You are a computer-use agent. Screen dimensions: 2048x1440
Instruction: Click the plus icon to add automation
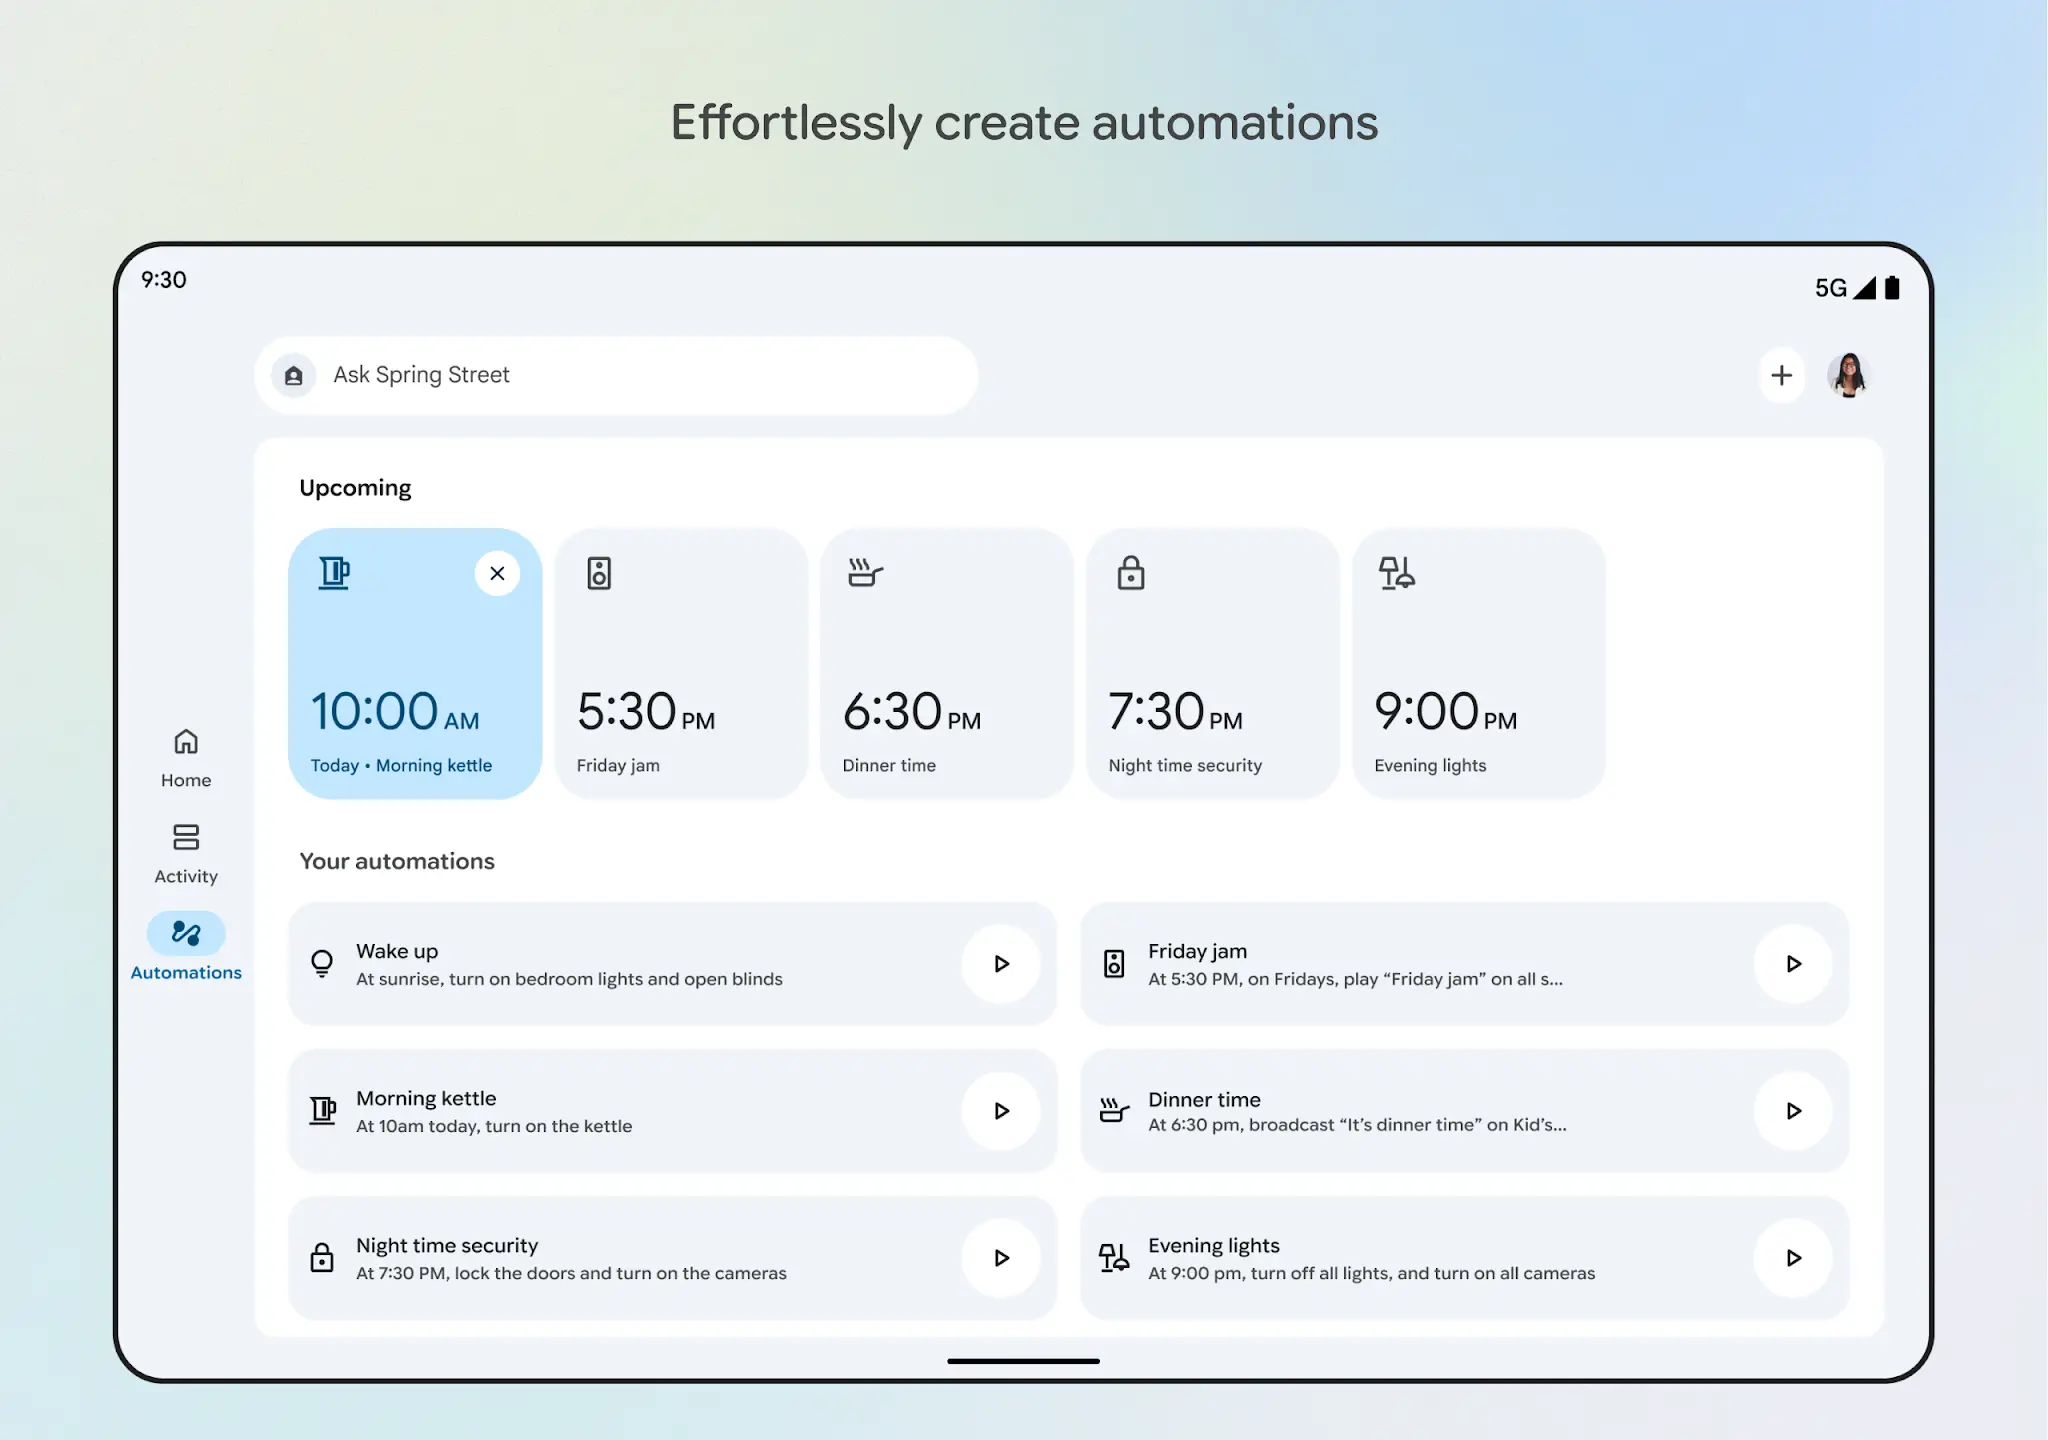1781,376
